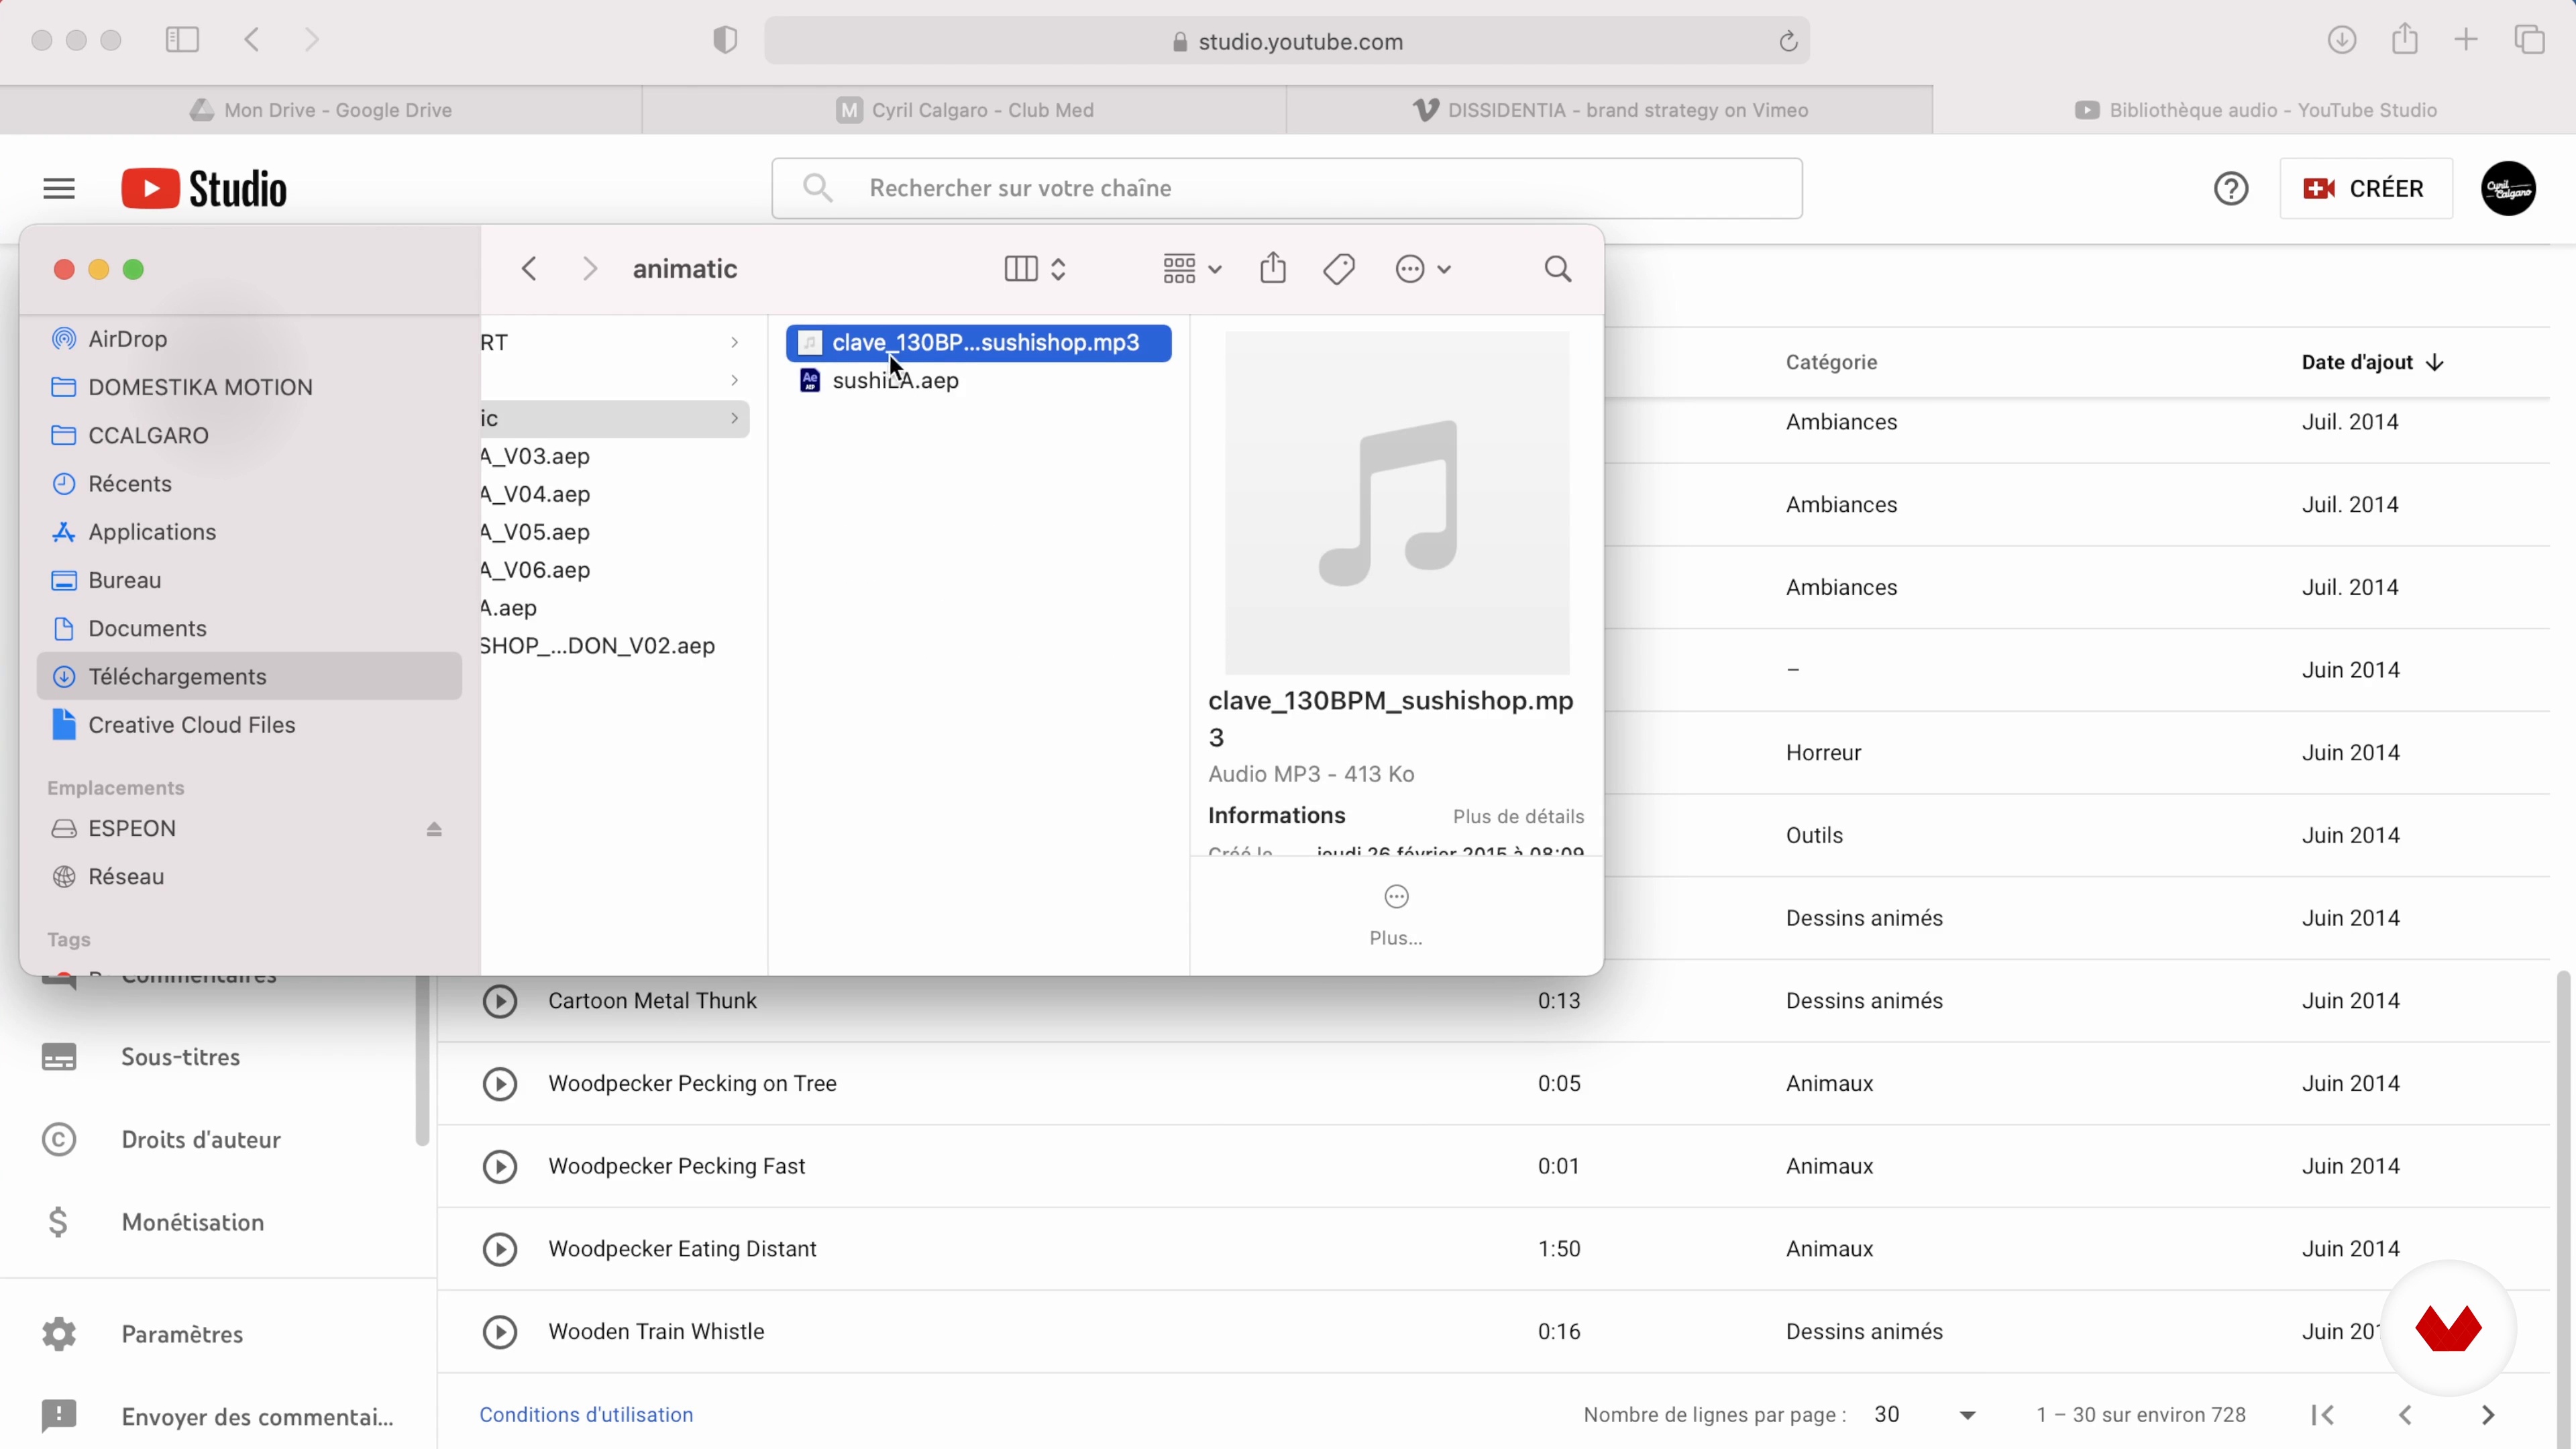
Task: Select AirDrop in Finder sidebar
Action: click(249, 339)
